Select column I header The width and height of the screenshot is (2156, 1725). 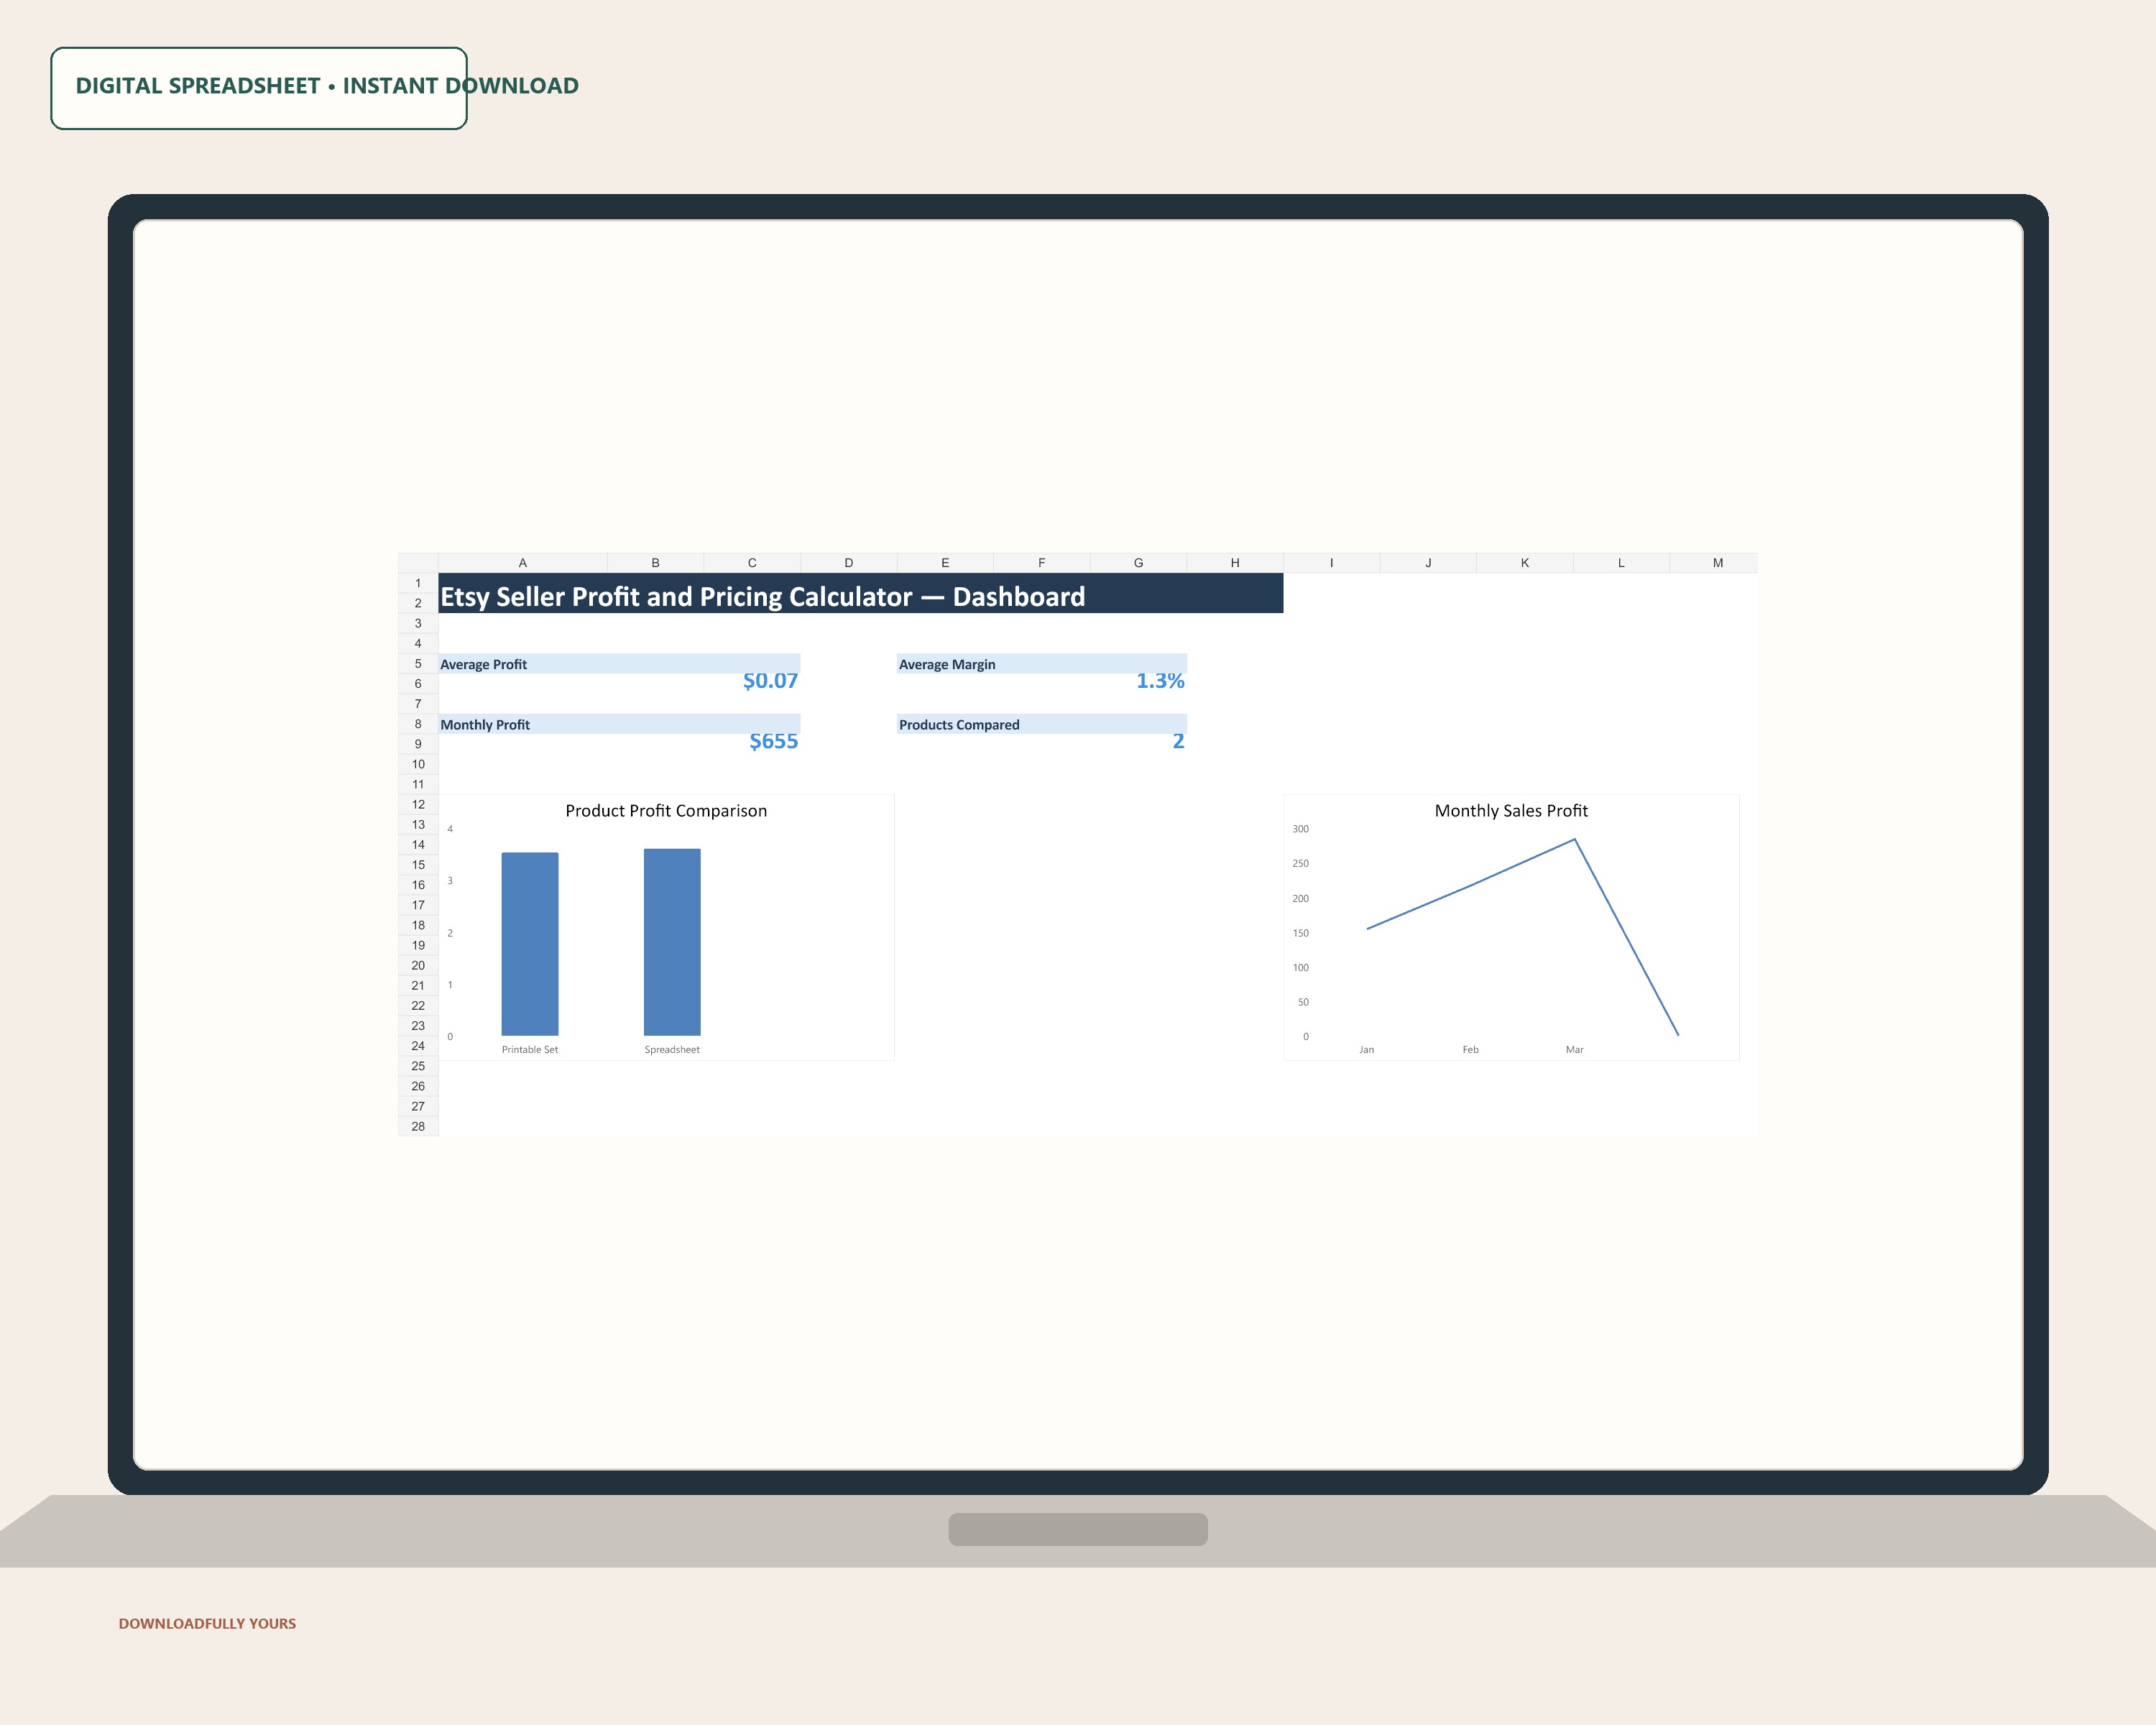click(1331, 563)
